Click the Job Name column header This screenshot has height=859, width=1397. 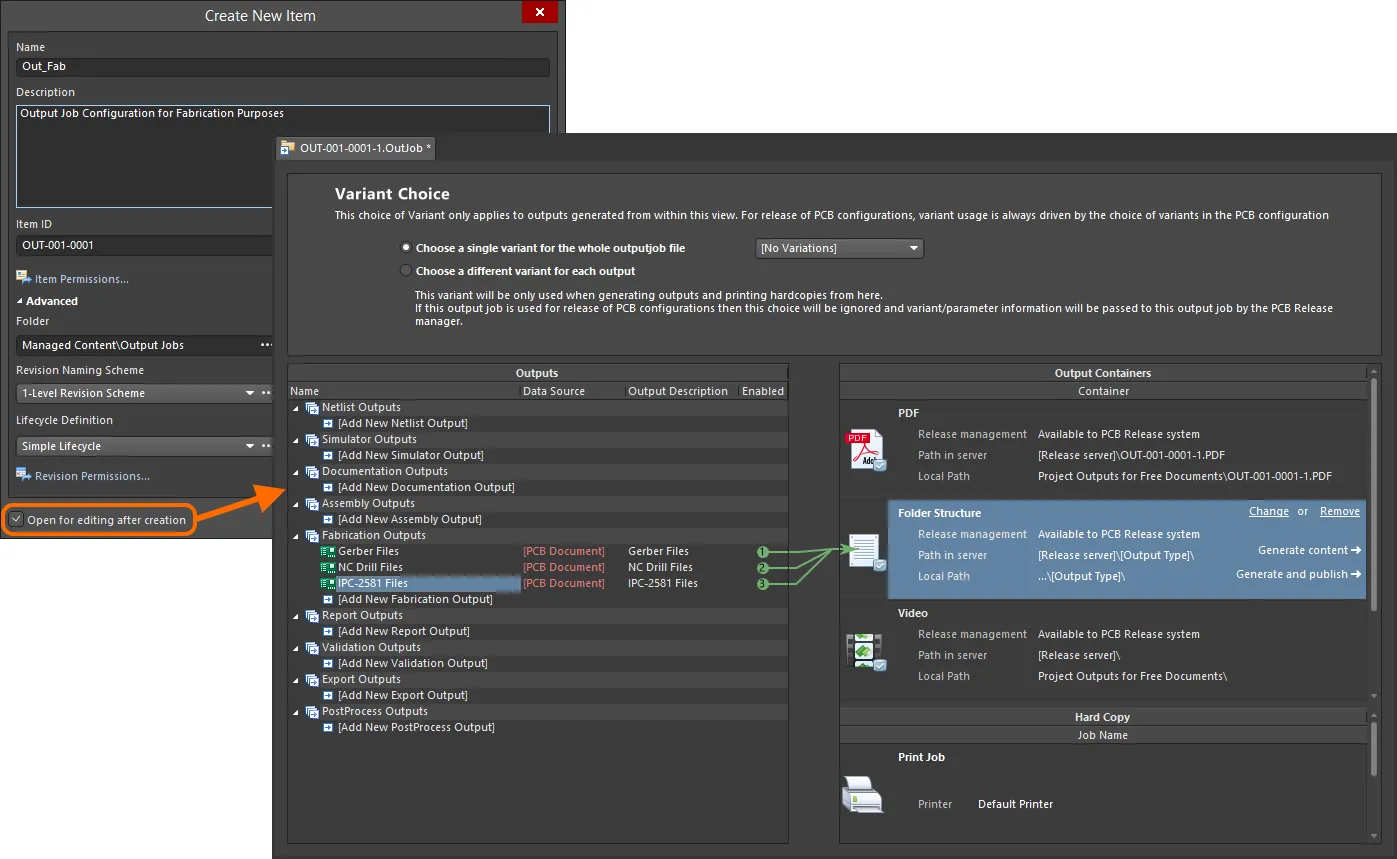(1103, 735)
